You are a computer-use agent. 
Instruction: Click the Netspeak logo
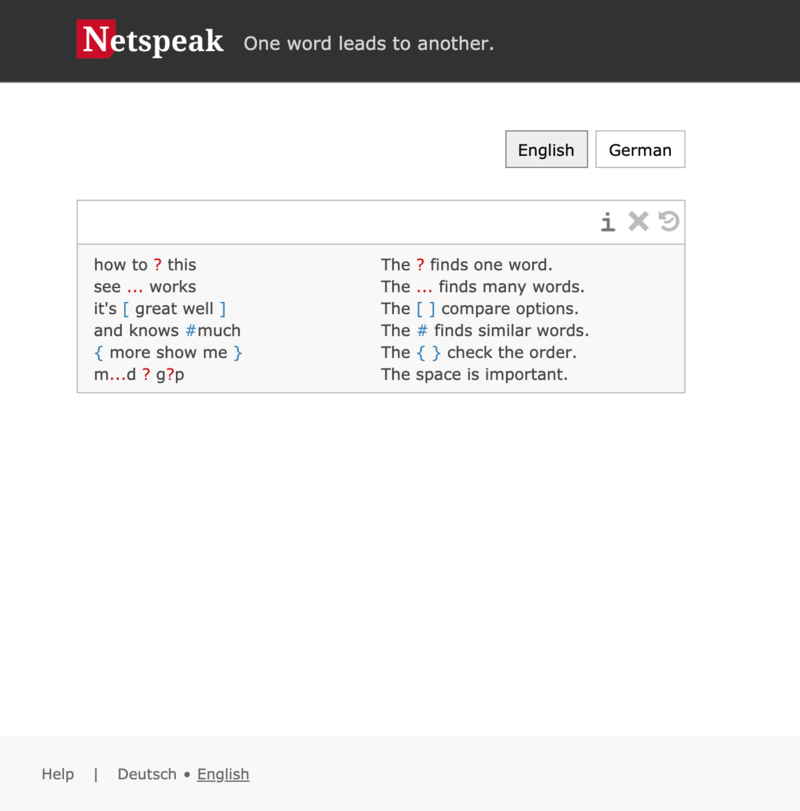tap(150, 41)
